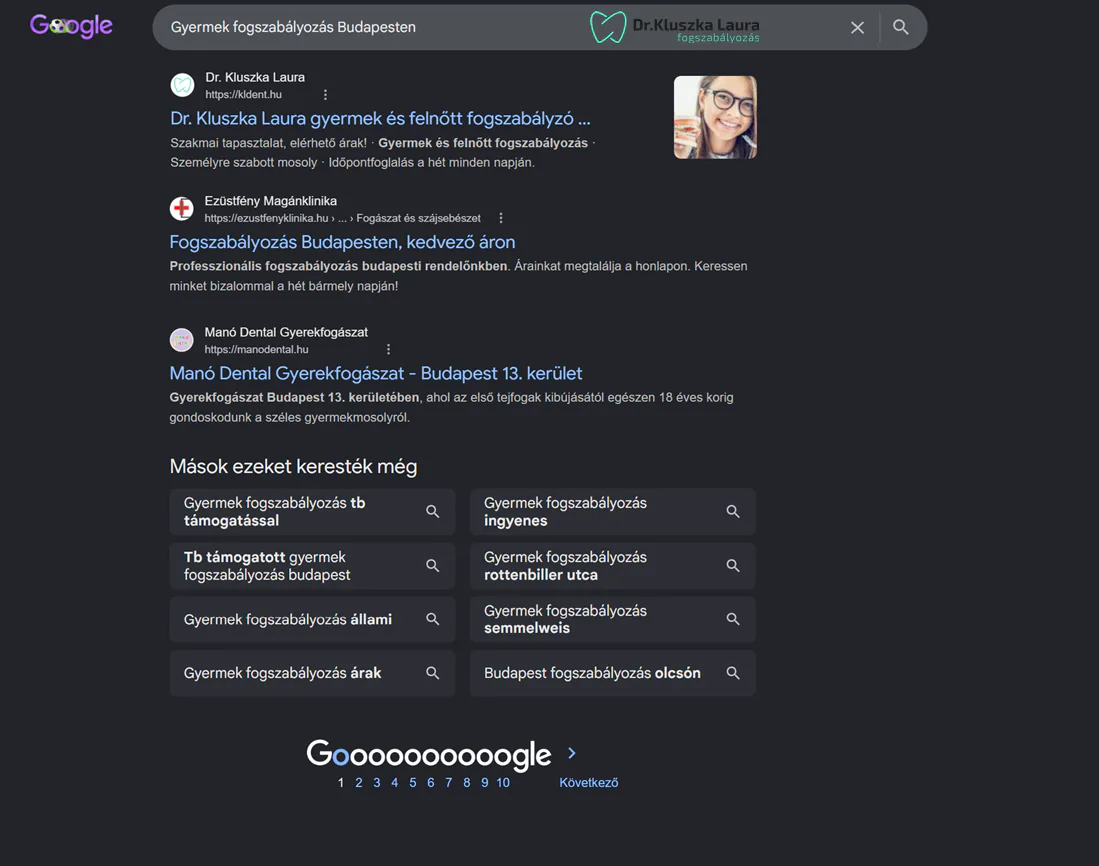Click the https://kldent.hu URL text
Viewport: 1099px width, 866px height.
pos(243,95)
